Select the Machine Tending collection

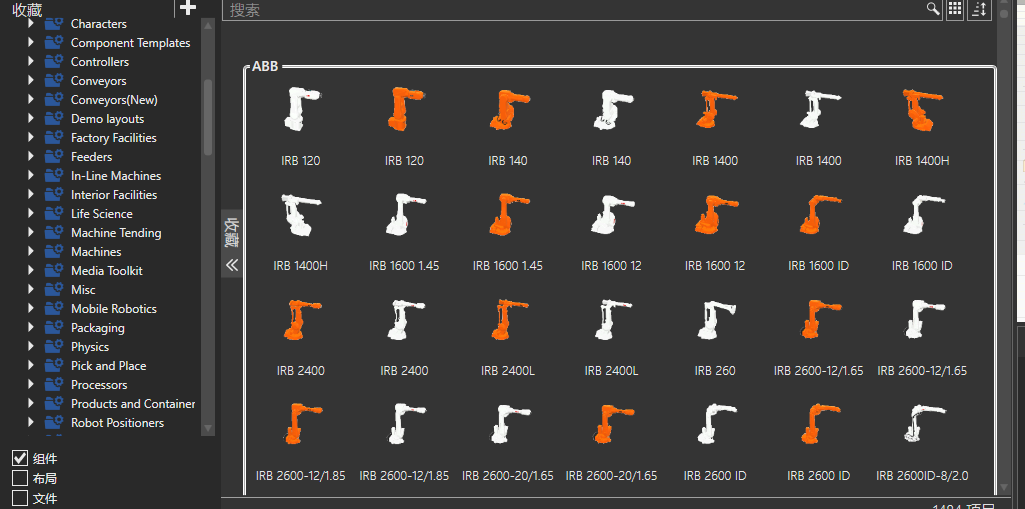116,233
